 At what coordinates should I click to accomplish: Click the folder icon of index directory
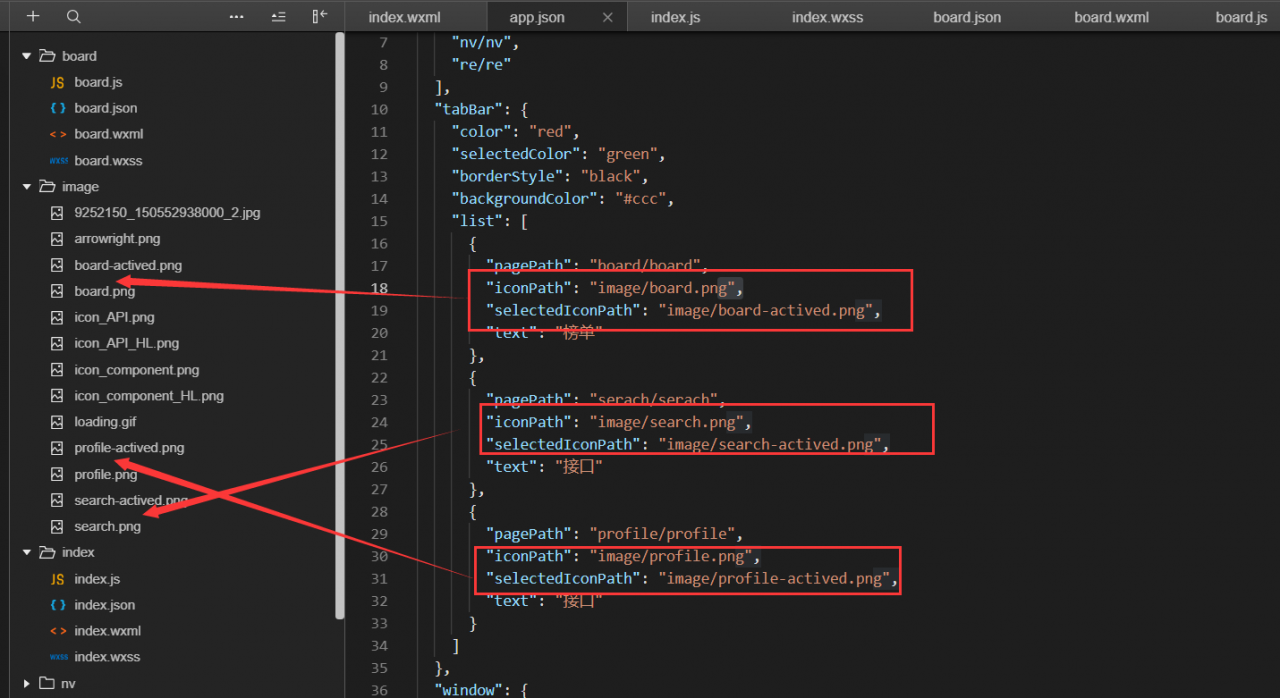coord(46,552)
